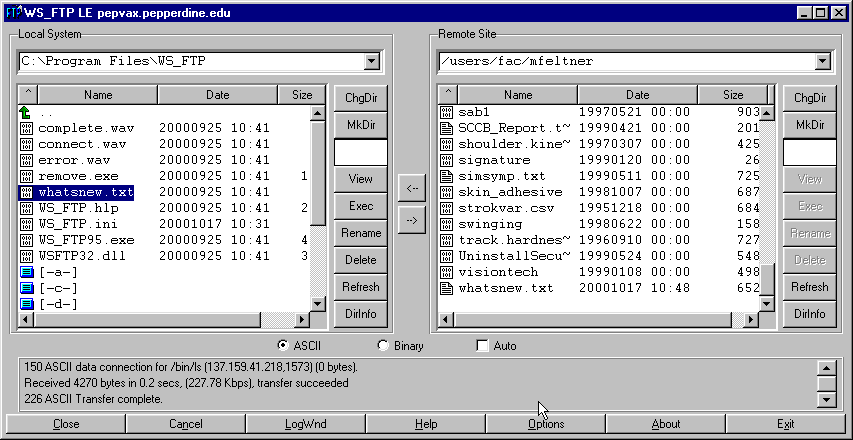Click the UninstallSecu~ file icon
This screenshot has width=853, height=440.
[446, 256]
